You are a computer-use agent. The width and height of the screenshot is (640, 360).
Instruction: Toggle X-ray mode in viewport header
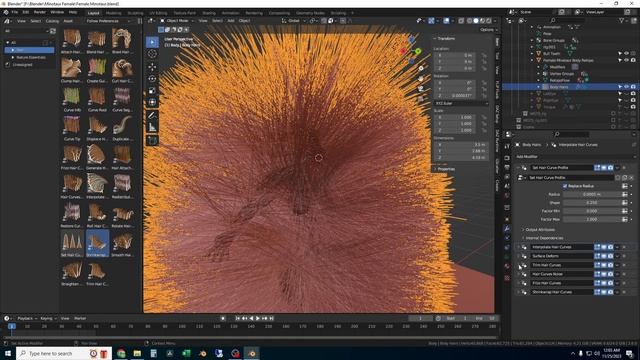click(461, 20)
